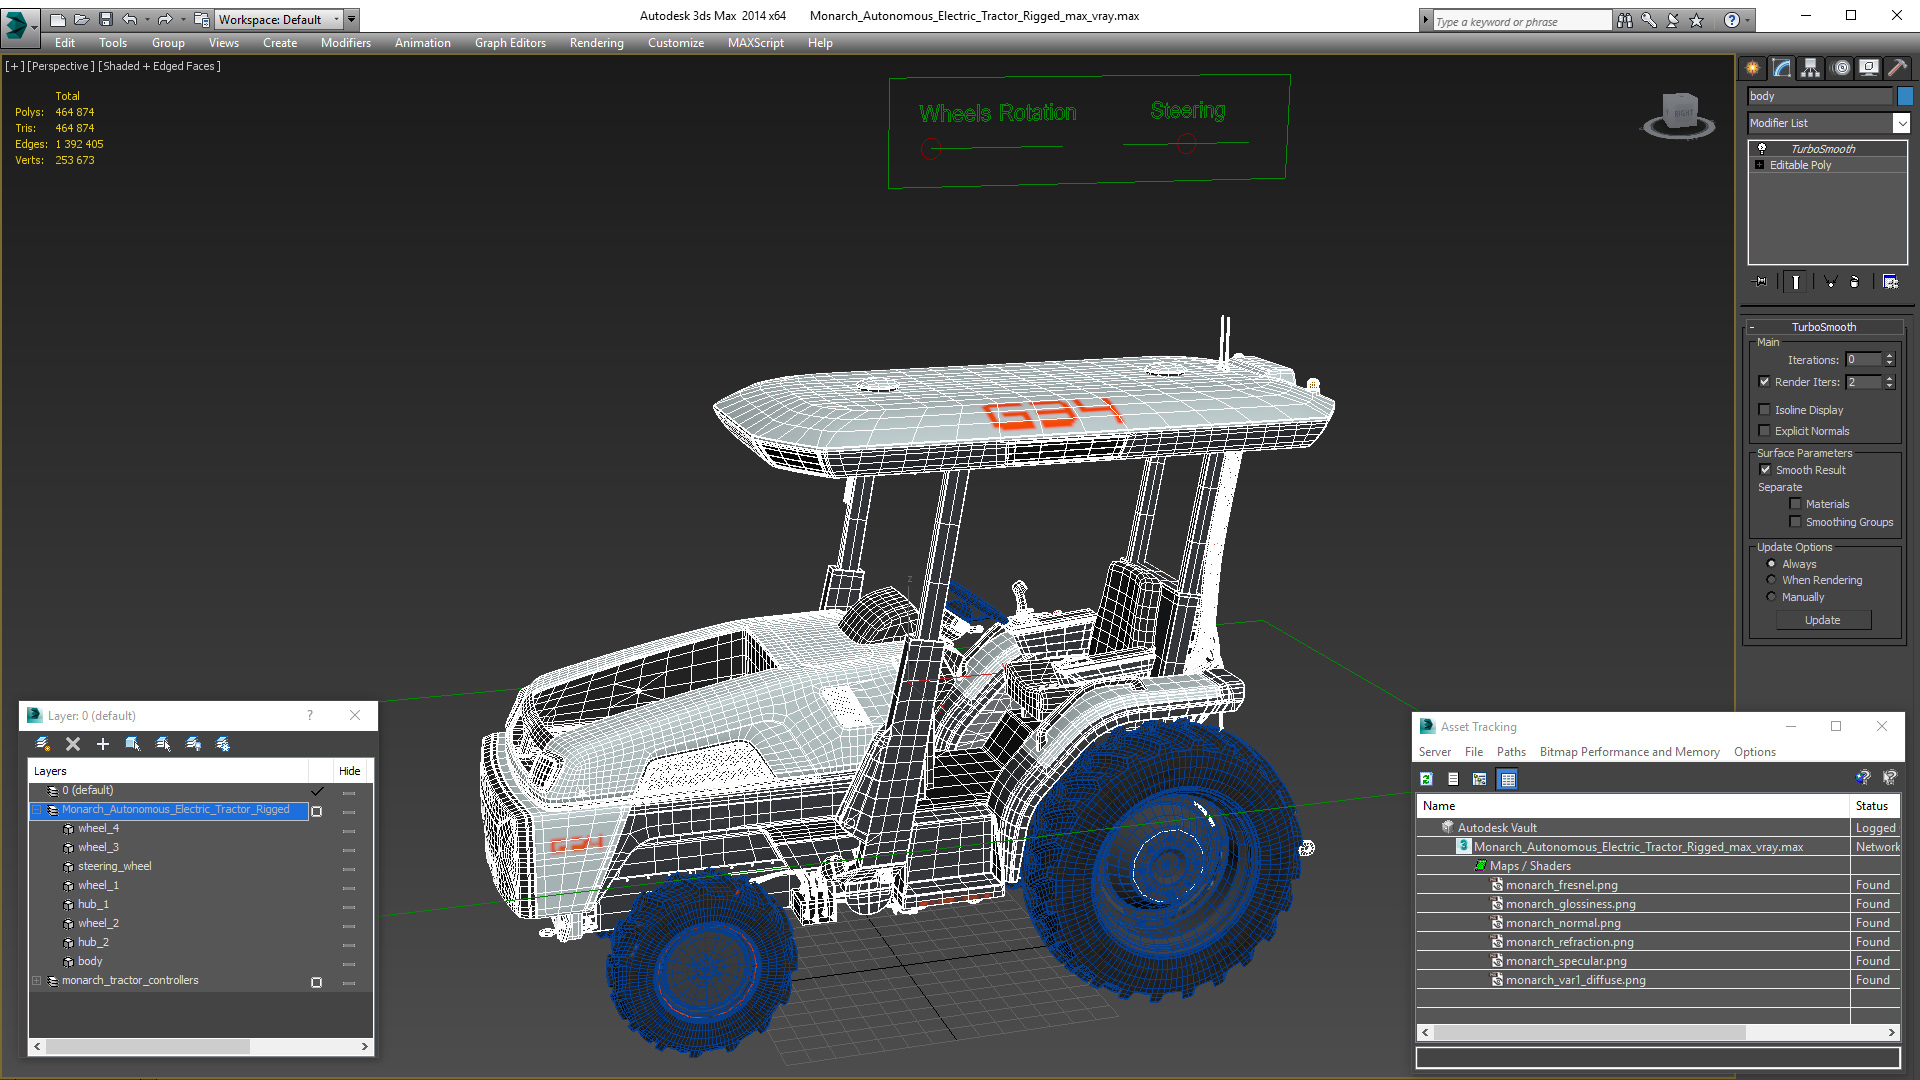Open the Rendering menu
1920x1080 pixels.
[x=596, y=43]
